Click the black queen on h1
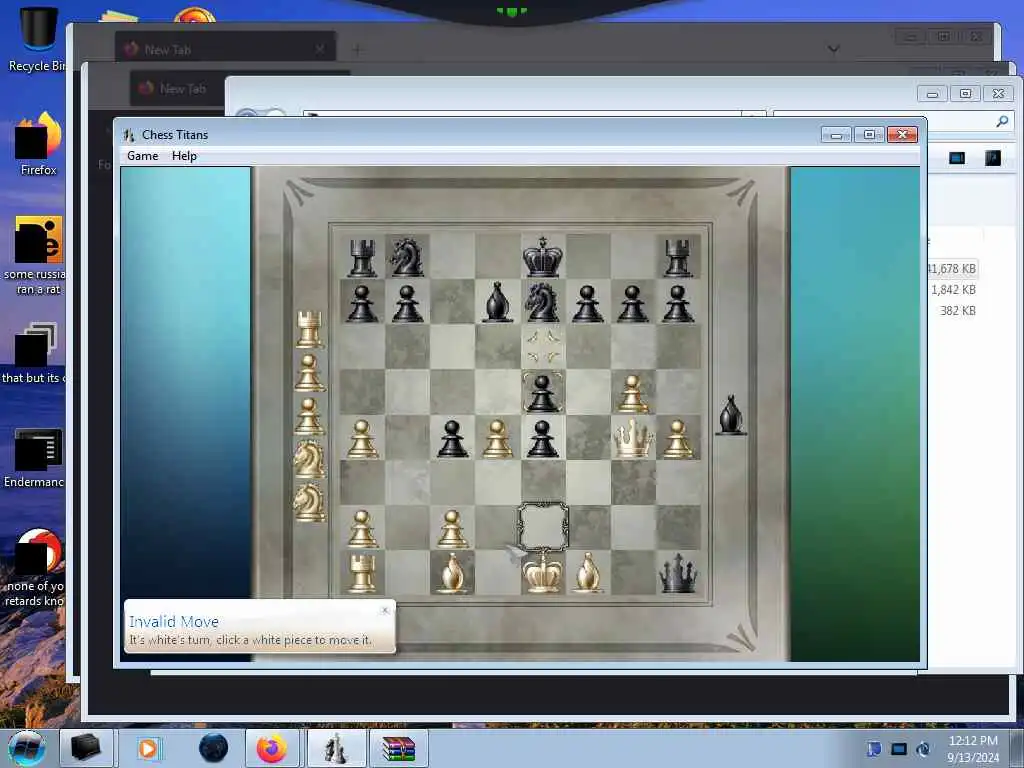Viewport: 1024px width, 768px height. 678,573
